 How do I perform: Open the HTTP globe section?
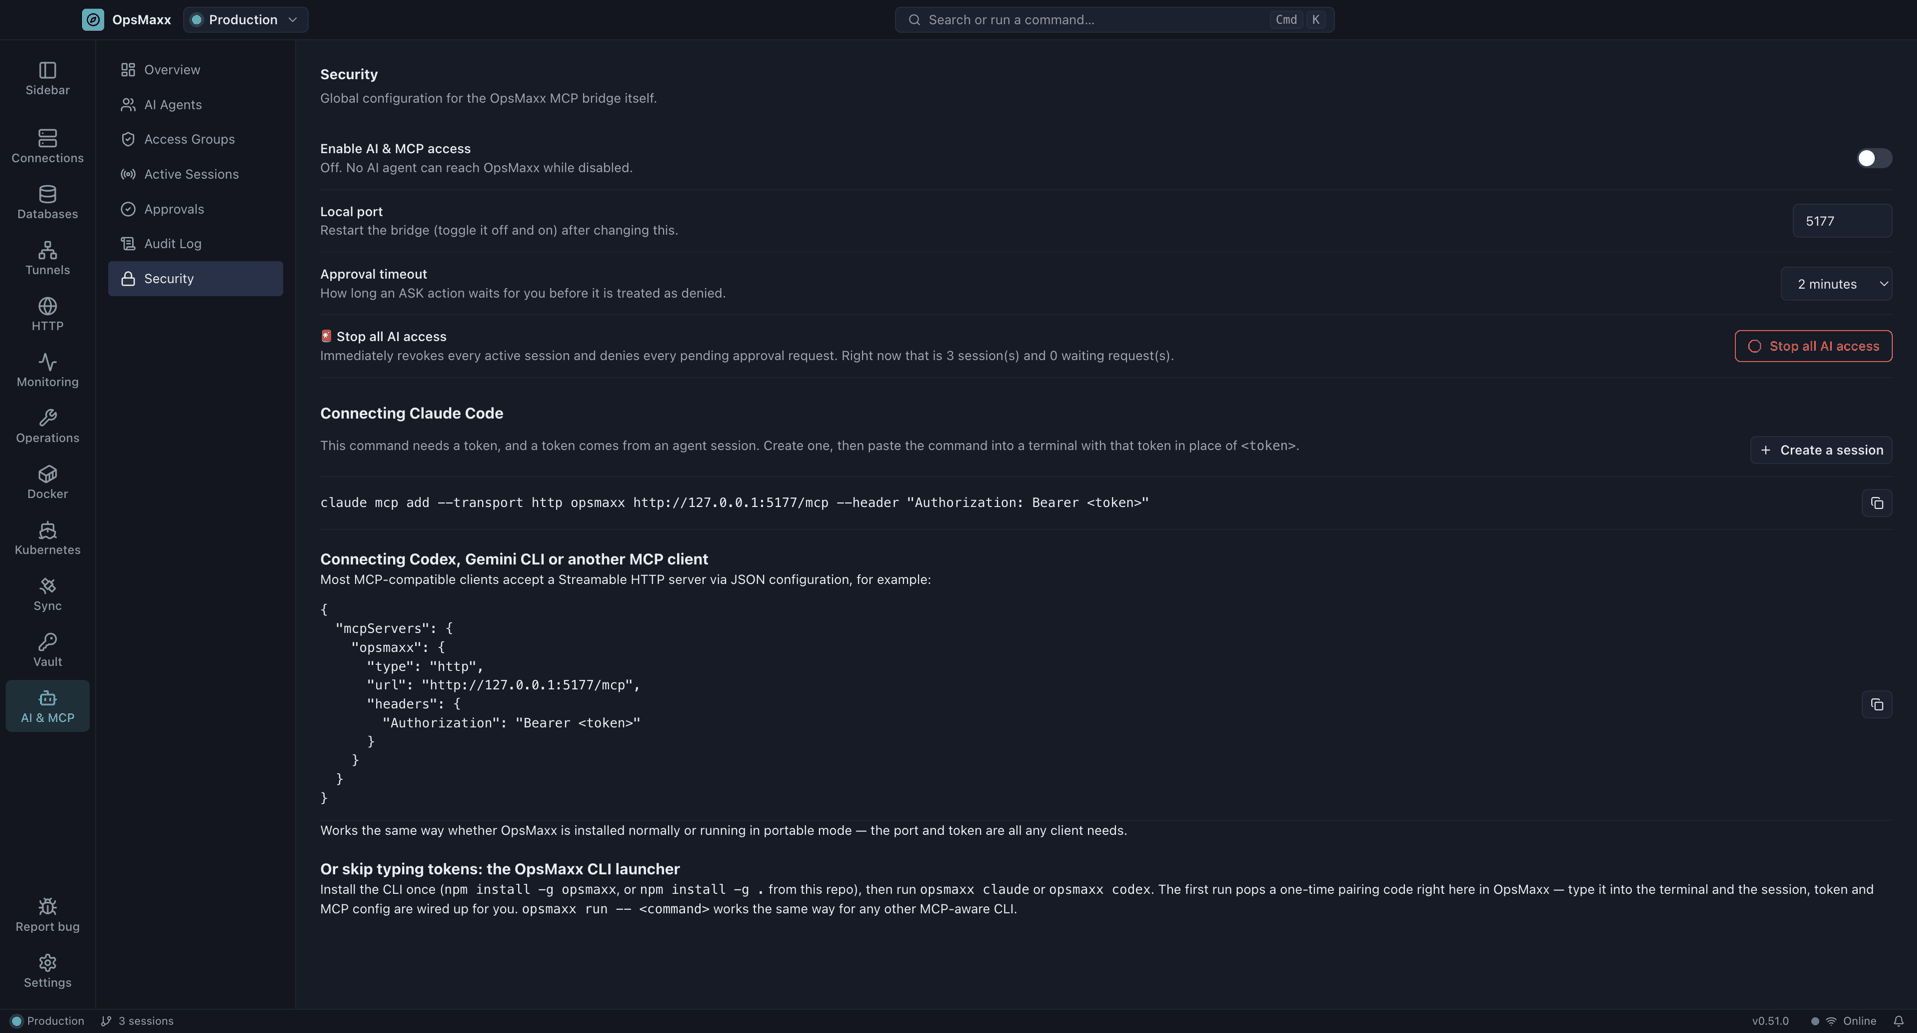coord(47,314)
